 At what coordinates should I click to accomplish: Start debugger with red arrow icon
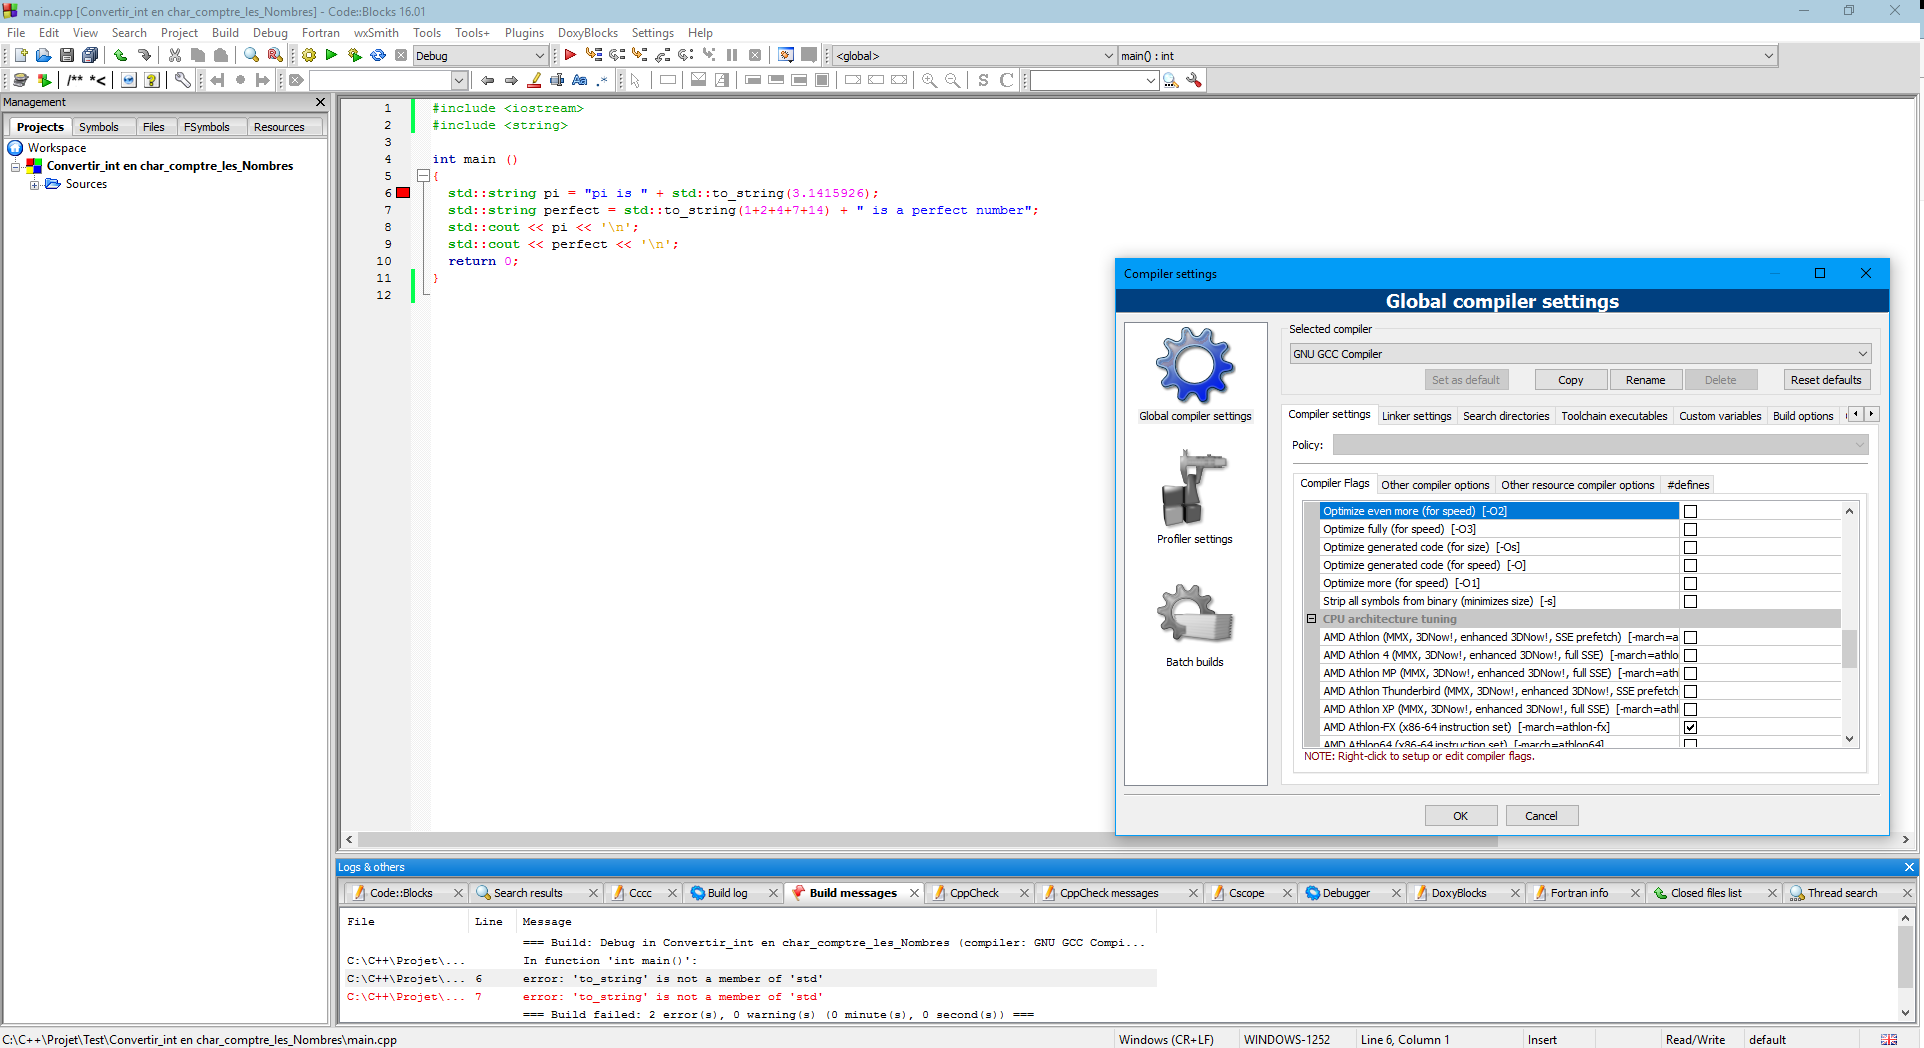click(570, 56)
